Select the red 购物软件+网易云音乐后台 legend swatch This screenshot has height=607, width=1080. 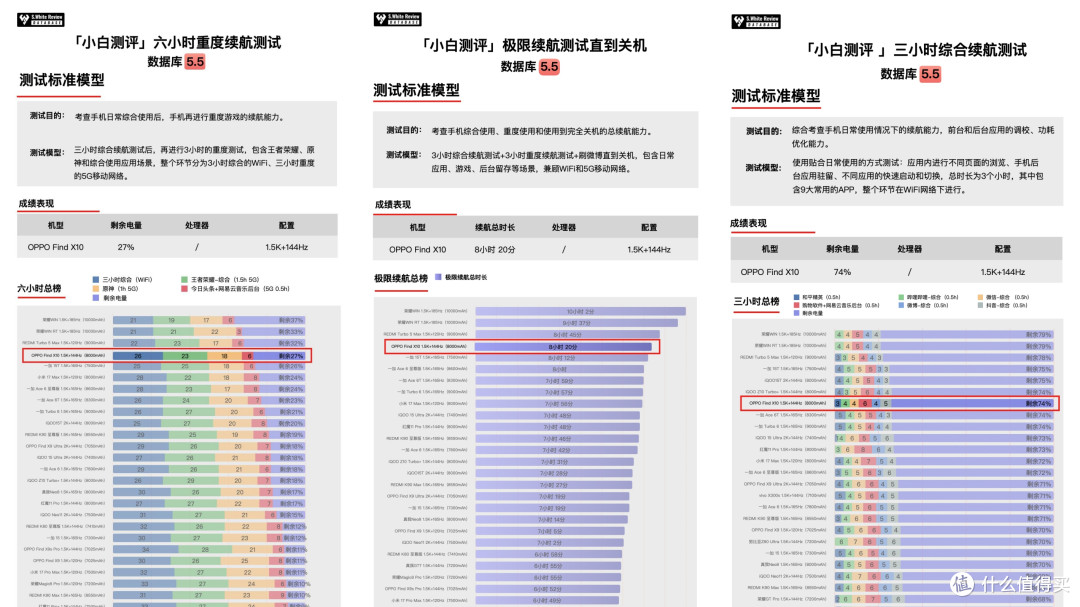click(796, 305)
